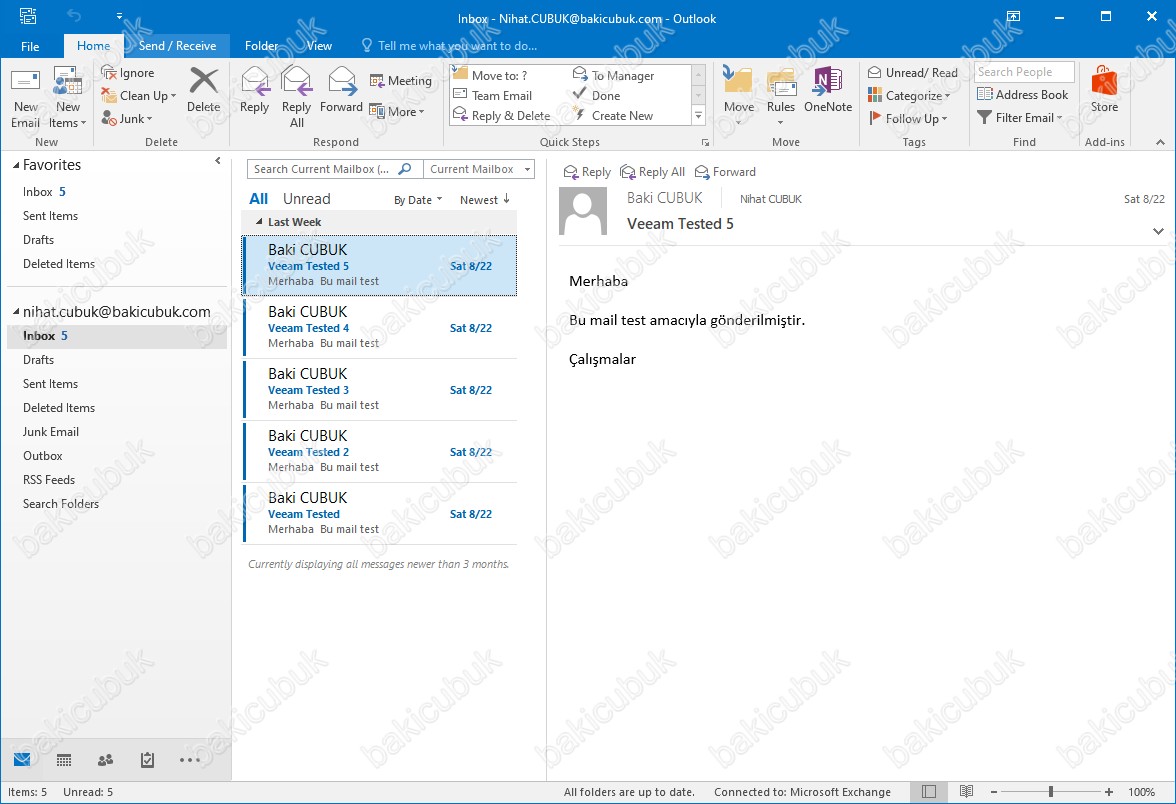Collapse the Favorites group

16,165
